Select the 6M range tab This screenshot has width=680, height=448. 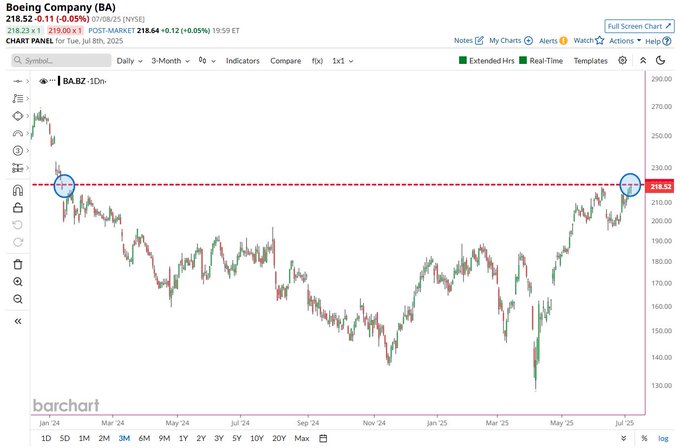[144, 438]
